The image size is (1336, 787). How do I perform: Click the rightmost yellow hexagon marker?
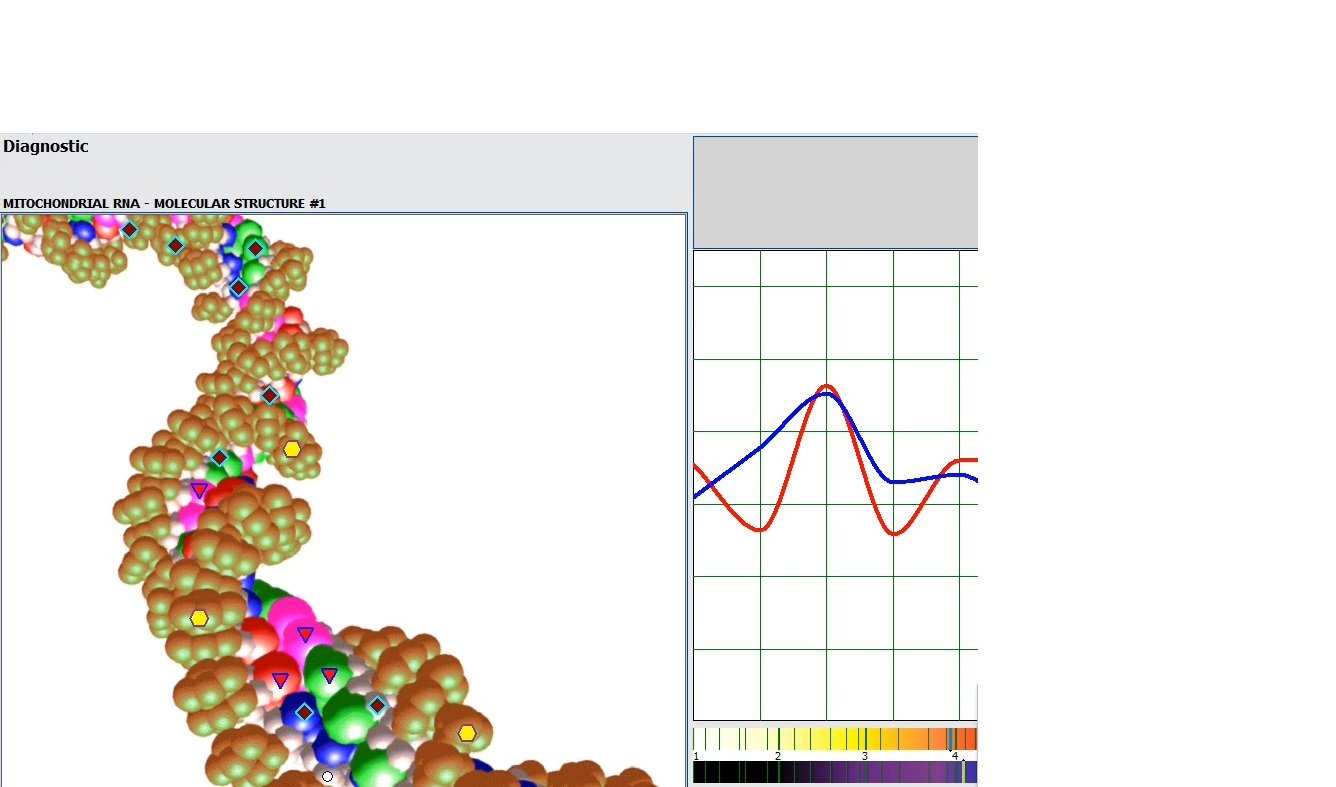coord(467,733)
